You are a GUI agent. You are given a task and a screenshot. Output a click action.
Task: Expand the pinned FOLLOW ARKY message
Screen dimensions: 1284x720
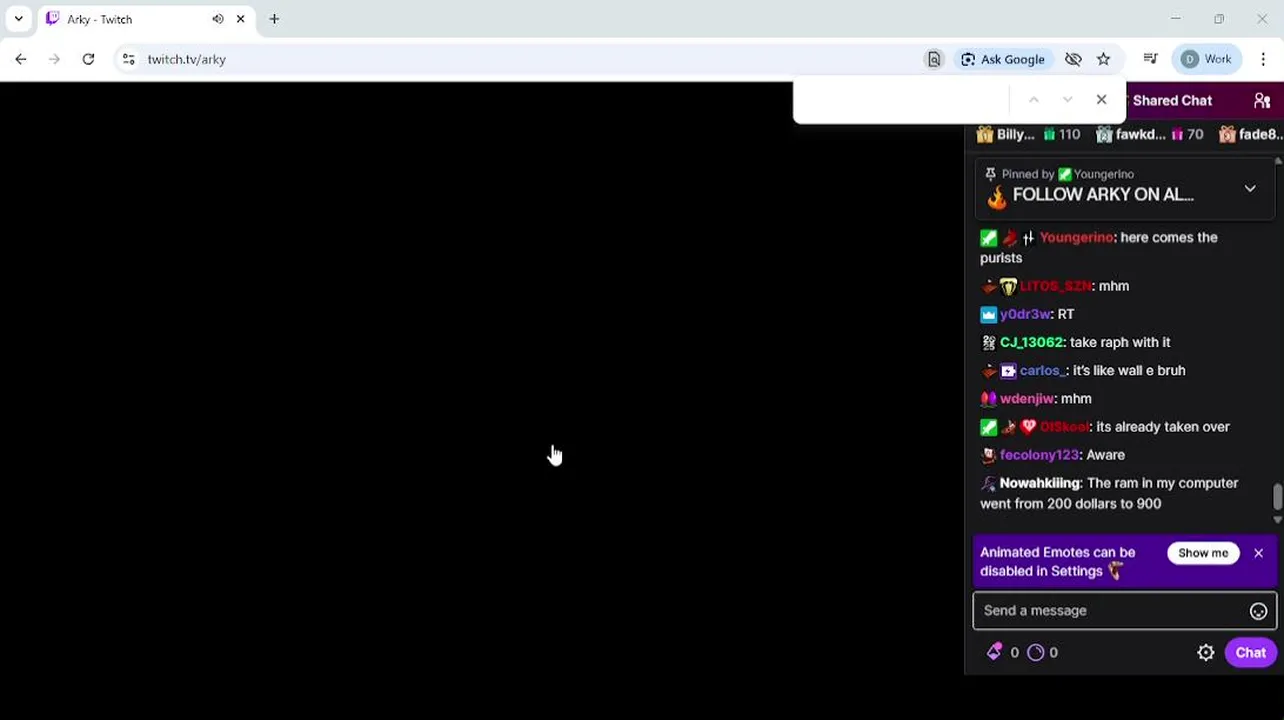tap(1250, 188)
